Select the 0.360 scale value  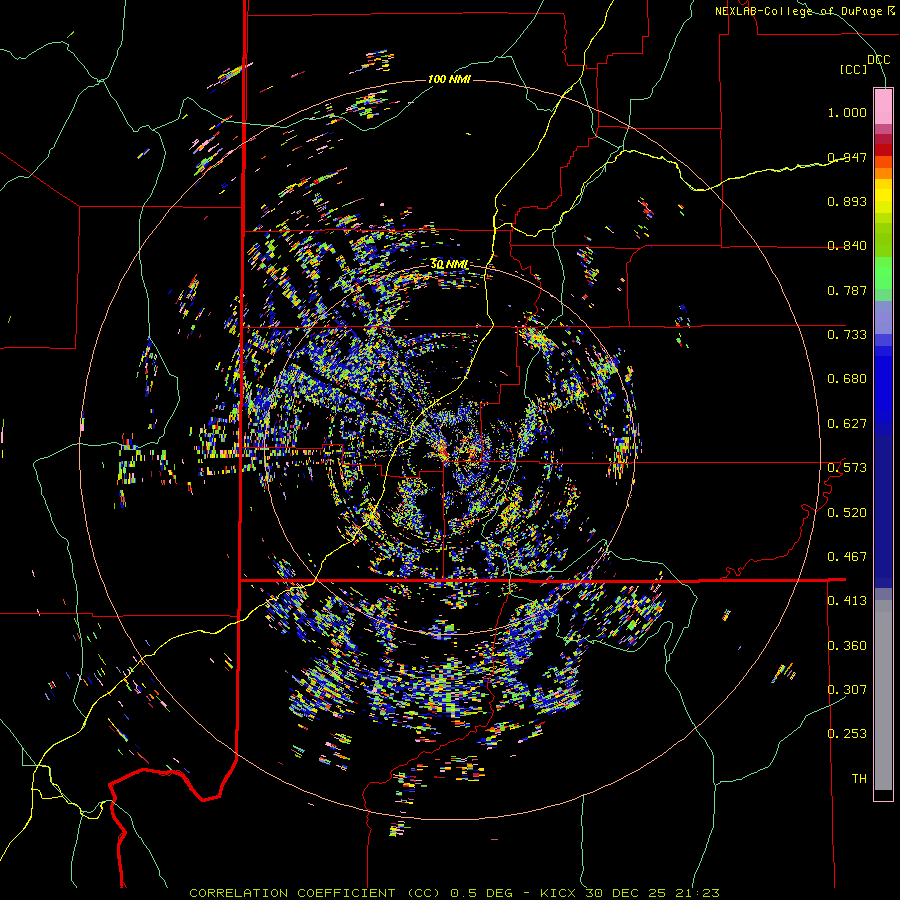[x=847, y=645]
